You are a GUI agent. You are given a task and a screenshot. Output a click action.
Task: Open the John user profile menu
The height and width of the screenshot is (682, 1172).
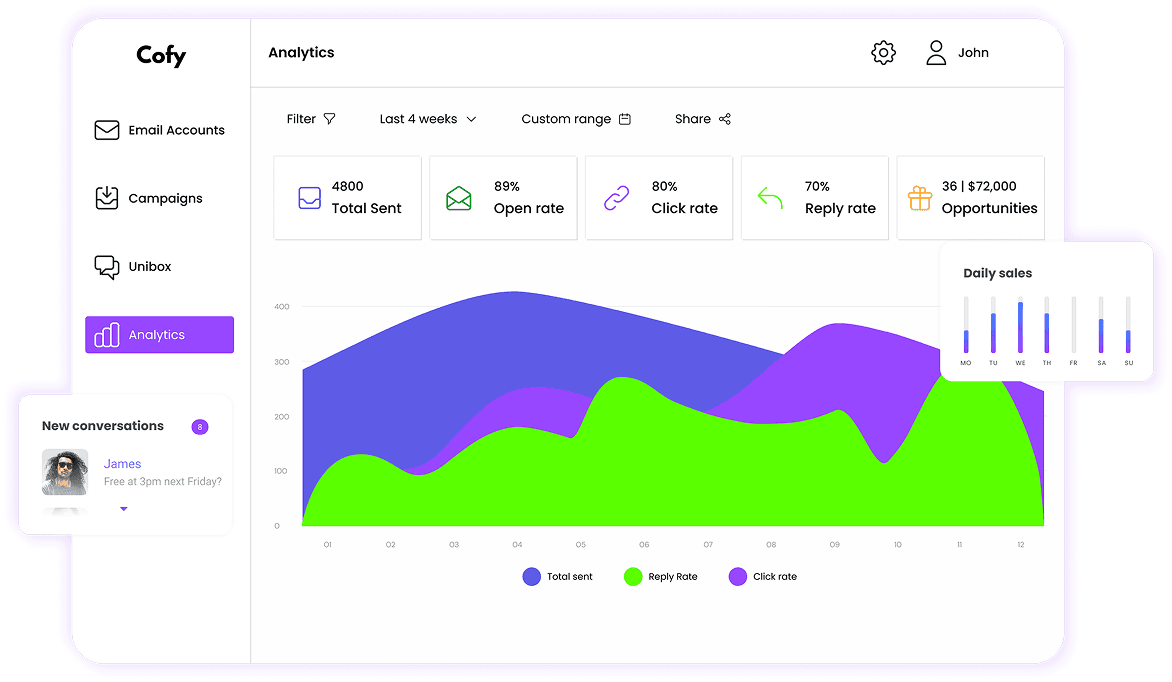(x=957, y=52)
